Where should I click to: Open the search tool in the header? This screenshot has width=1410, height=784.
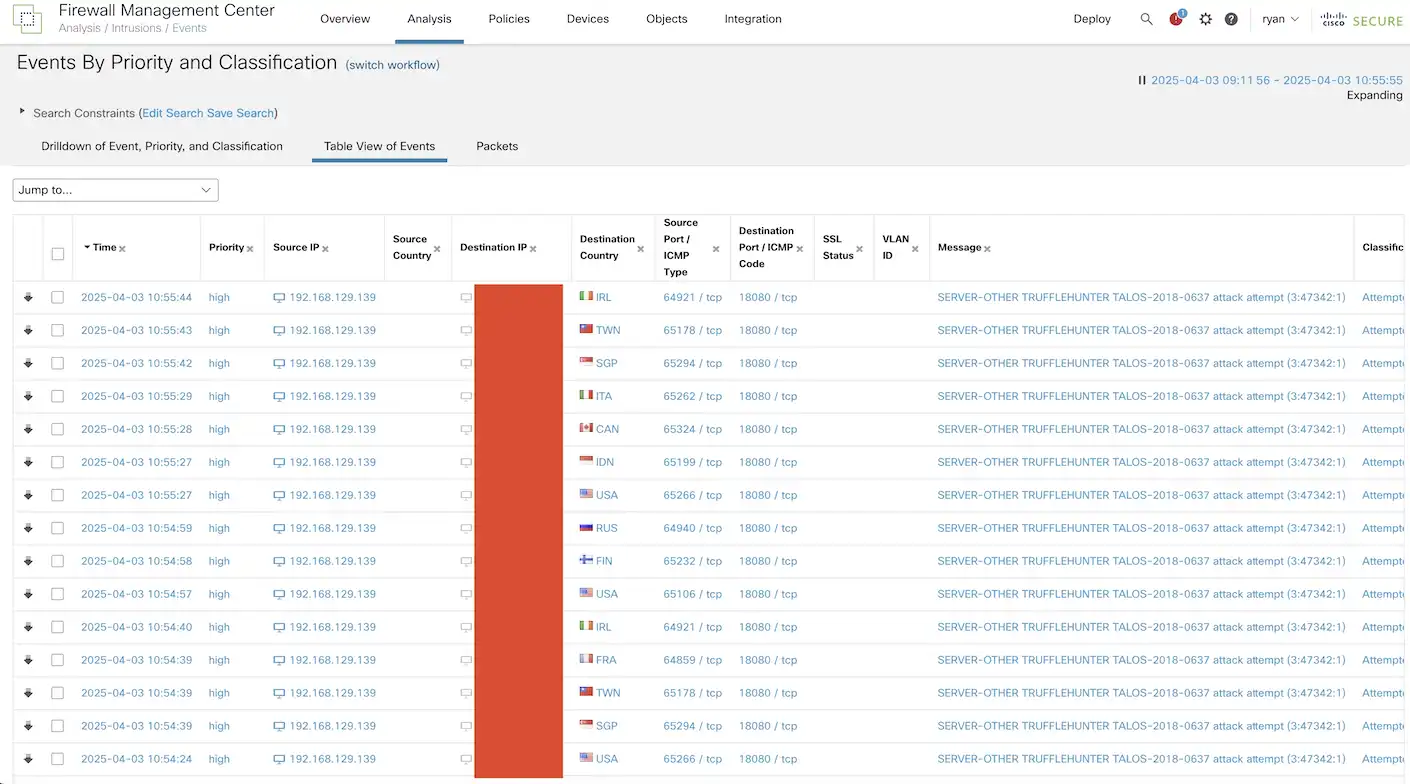point(1146,18)
